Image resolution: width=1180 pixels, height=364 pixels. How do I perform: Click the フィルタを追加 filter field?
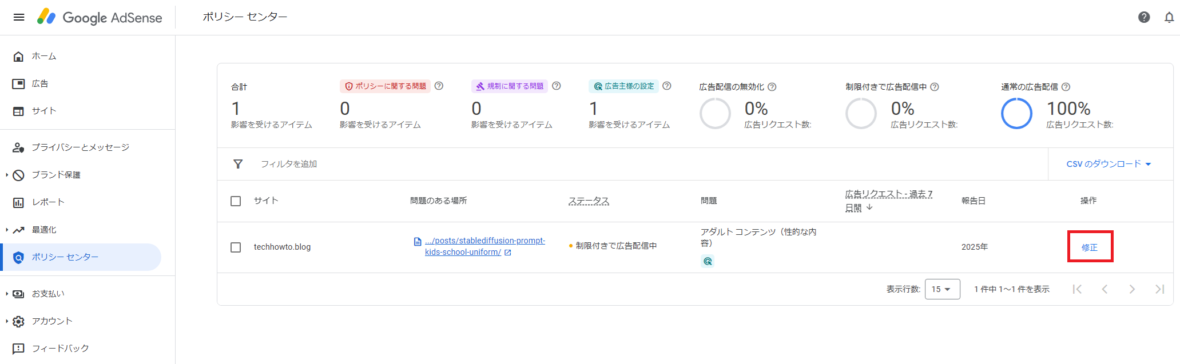(288, 163)
